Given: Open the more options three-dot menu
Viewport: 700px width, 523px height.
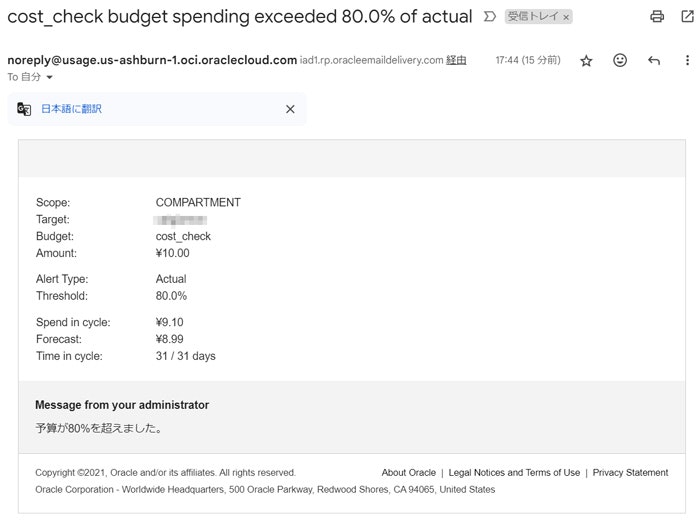Looking at the screenshot, I should pos(687,61).
